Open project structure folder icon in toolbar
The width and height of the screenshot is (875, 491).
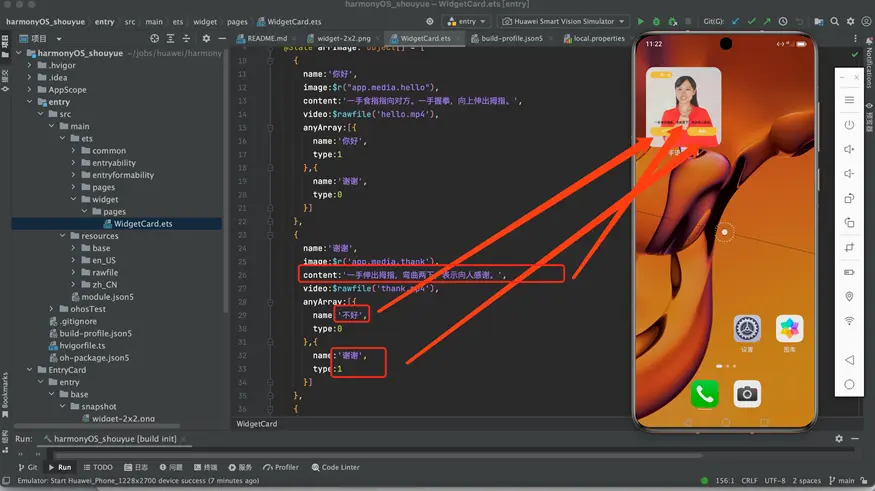[x=819, y=21]
